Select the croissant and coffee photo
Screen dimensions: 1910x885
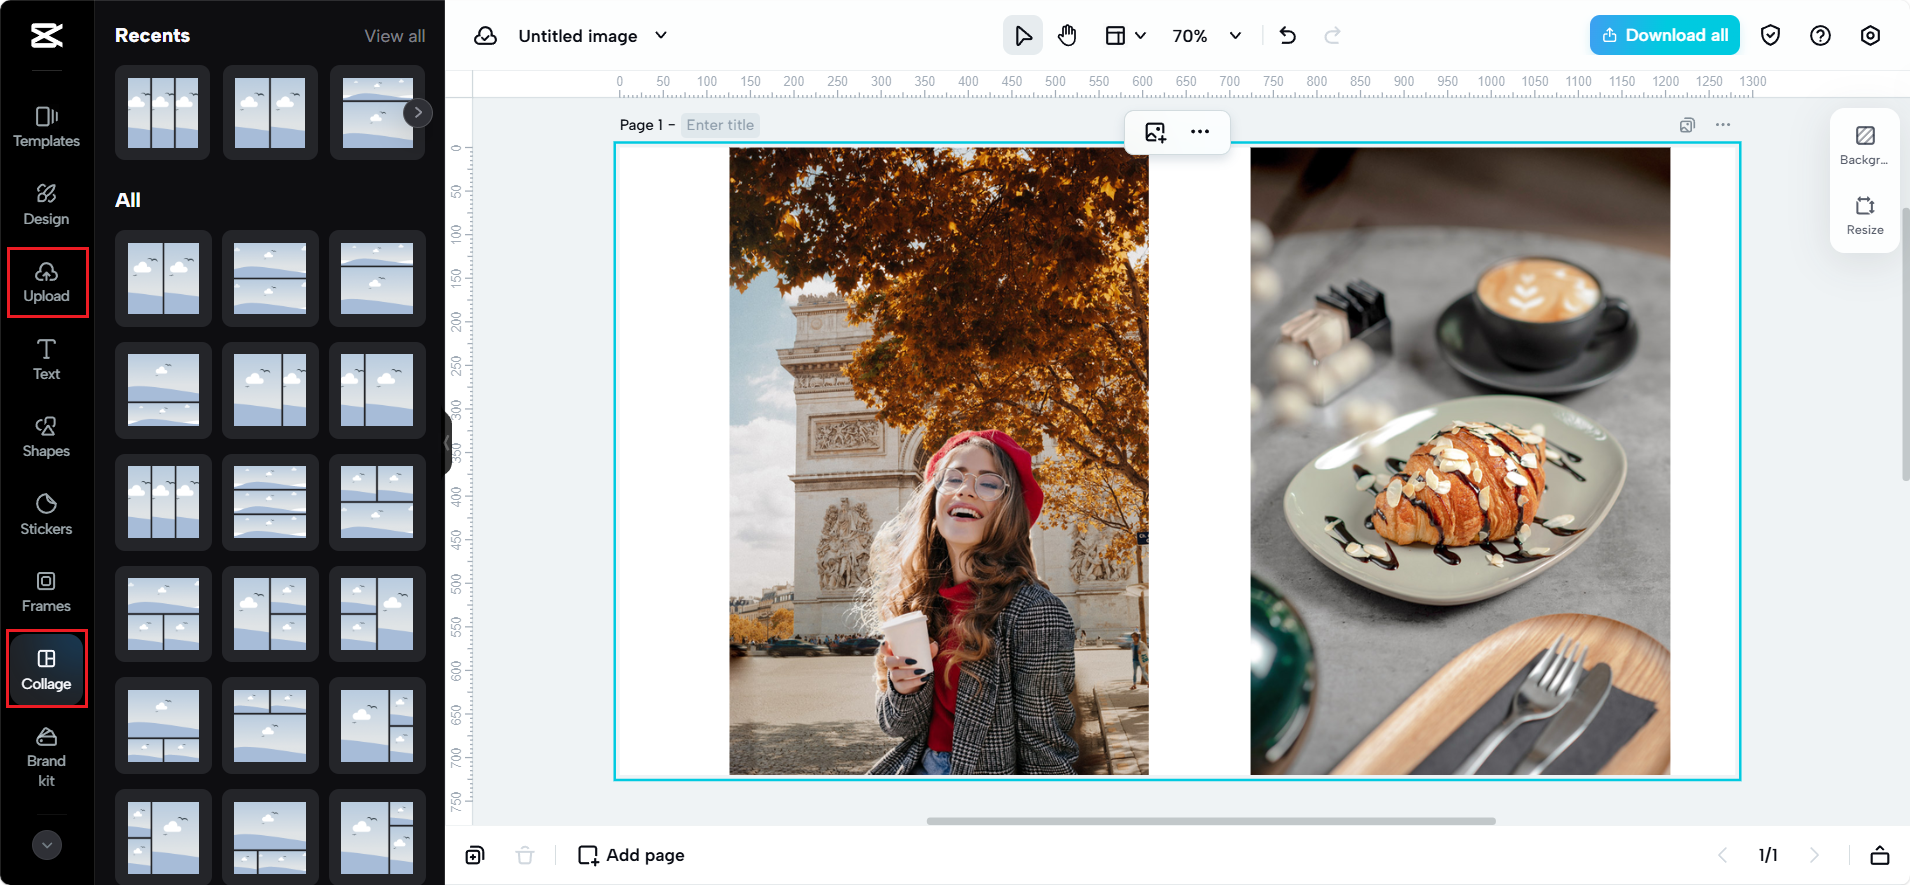[1460, 461]
